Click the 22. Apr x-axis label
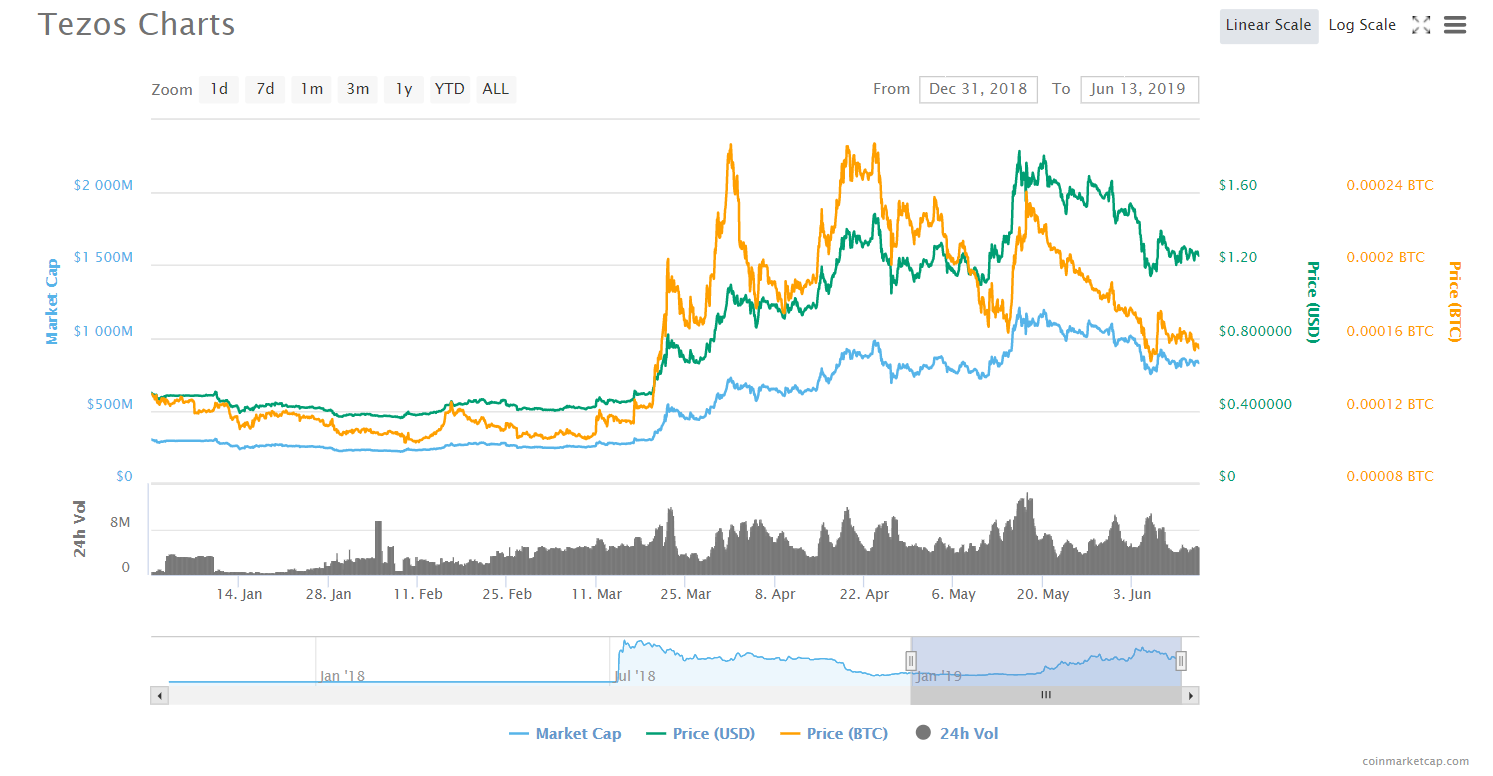Viewport: 1493px width, 776px height. pos(864,594)
